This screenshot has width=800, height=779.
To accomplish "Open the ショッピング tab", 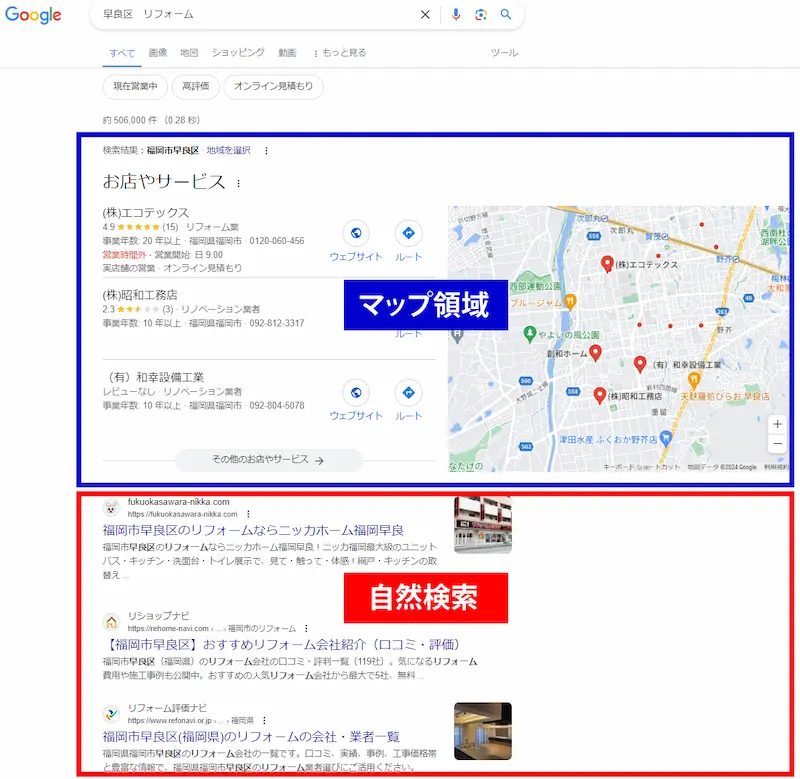I will point(238,53).
